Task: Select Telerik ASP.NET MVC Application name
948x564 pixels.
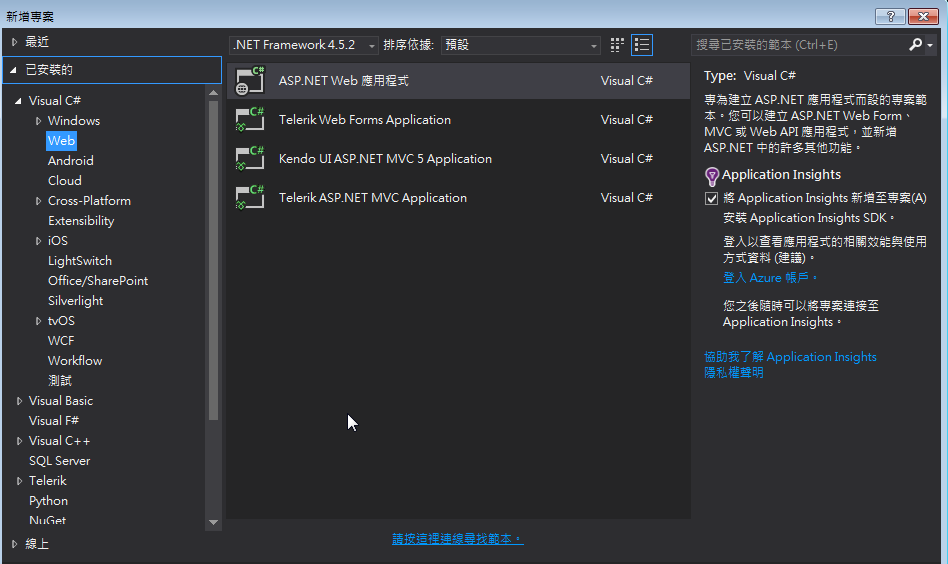Action: pyautogui.click(x=372, y=198)
